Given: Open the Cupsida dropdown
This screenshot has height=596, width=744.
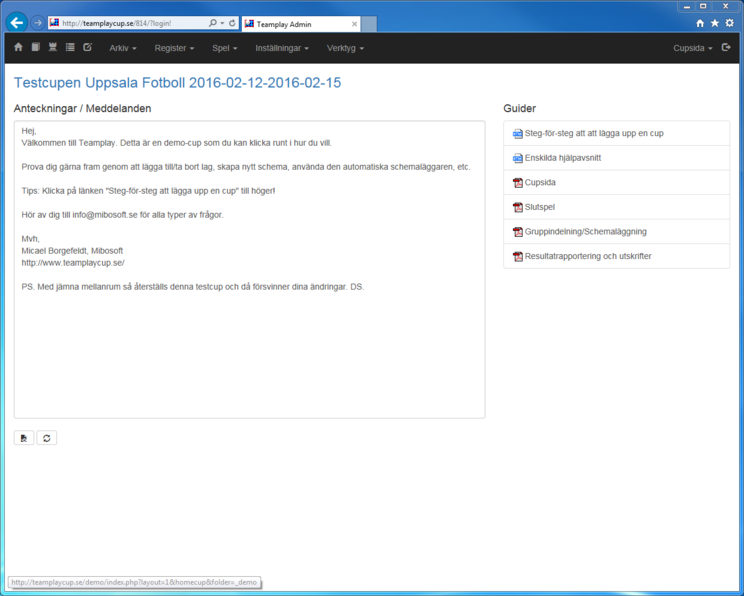Looking at the screenshot, I should [x=692, y=48].
